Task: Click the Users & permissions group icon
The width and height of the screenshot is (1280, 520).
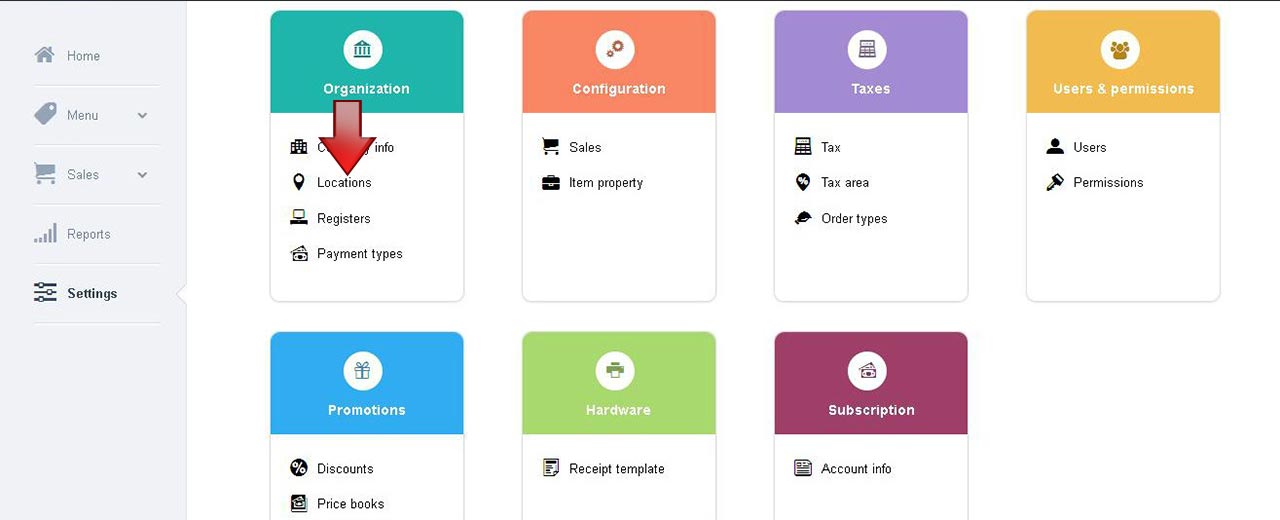Action: (x=1120, y=48)
